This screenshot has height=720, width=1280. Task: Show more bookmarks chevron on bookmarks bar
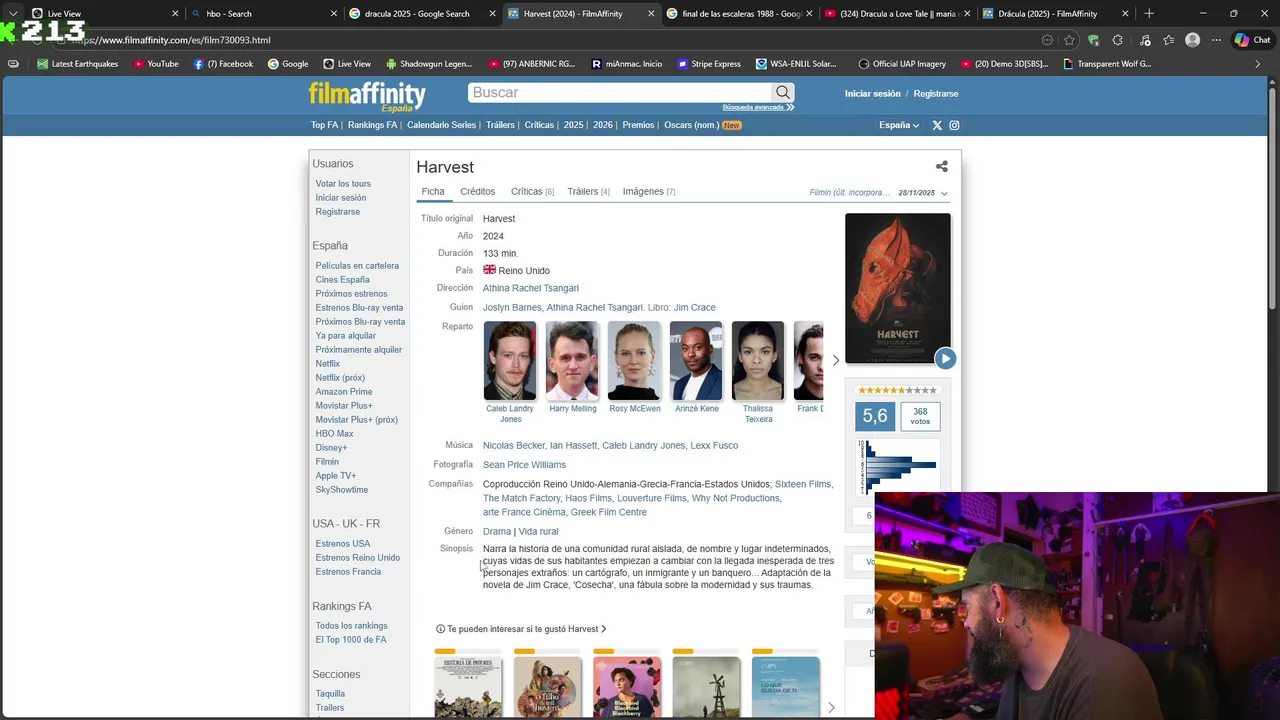pyautogui.click(x=1258, y=64)
